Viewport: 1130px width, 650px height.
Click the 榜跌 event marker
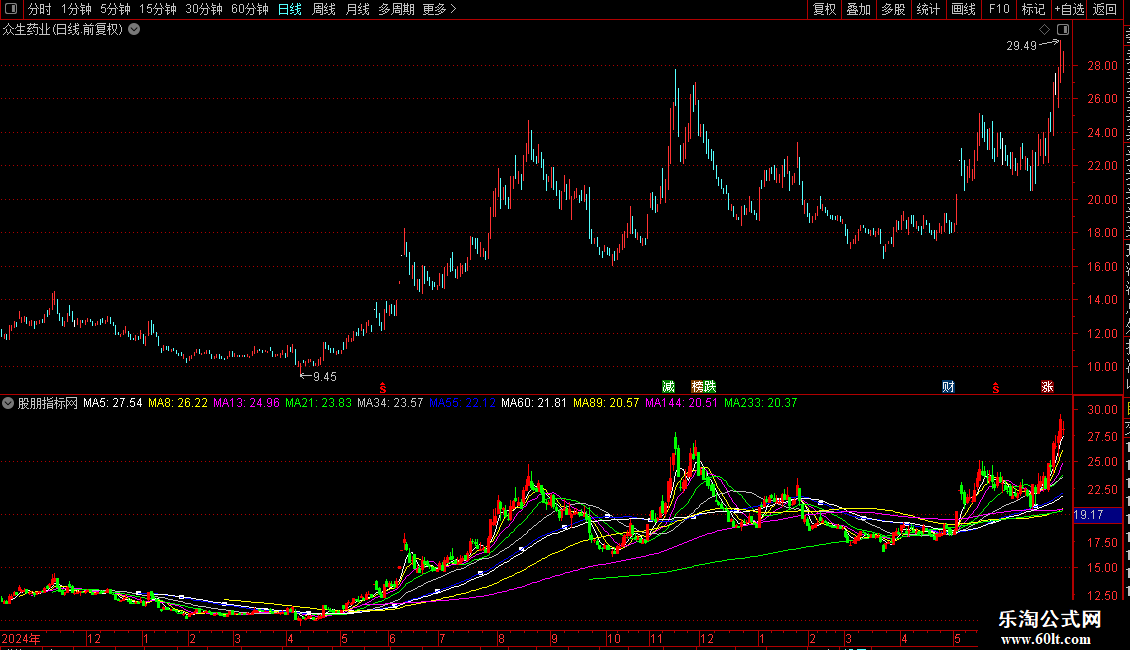point(703,387)
